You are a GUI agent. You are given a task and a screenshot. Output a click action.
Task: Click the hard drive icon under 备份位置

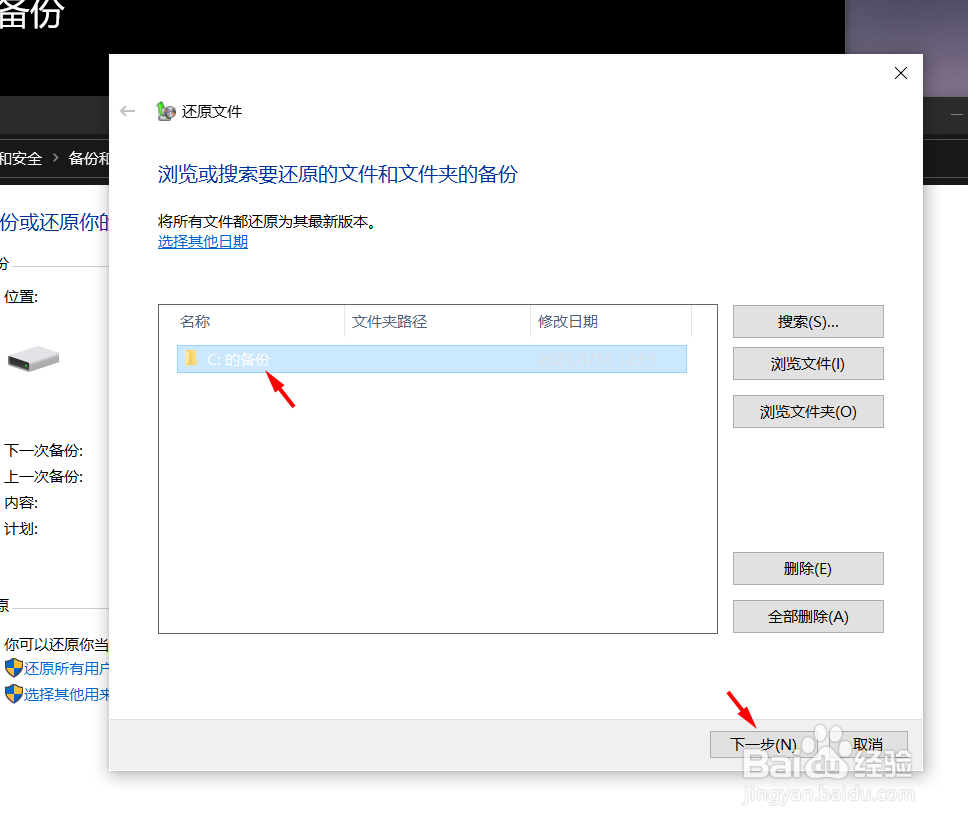click(33, 360)
